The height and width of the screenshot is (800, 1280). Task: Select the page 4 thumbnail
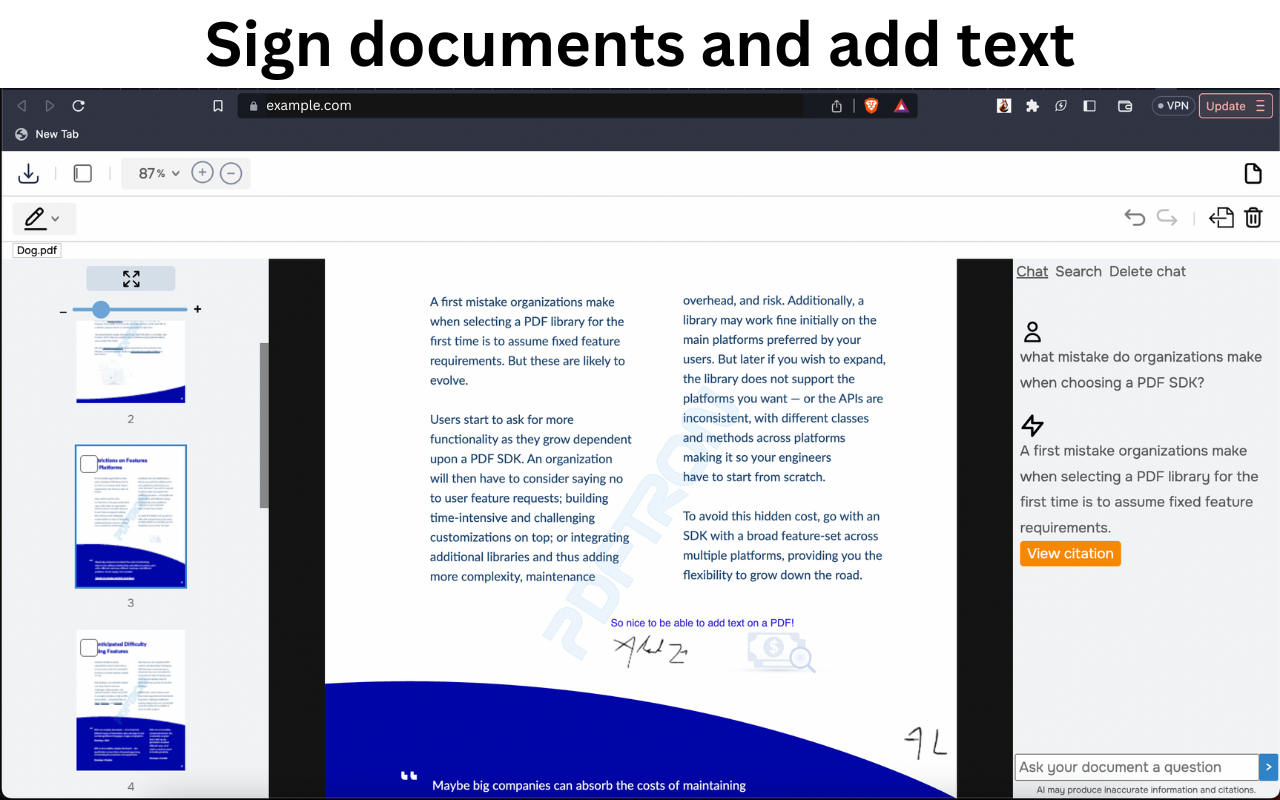coord(131,700)
